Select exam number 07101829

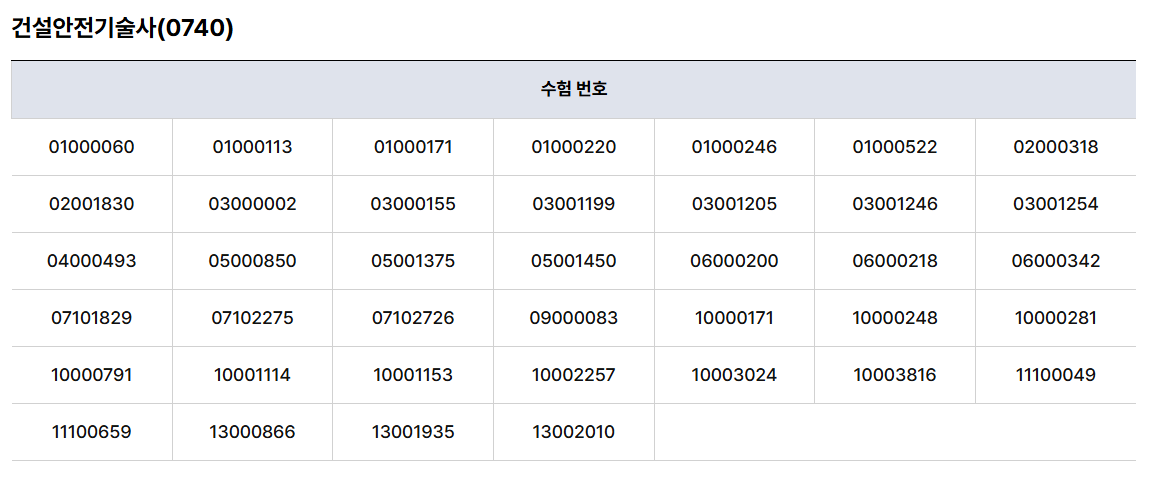[92, 318]
